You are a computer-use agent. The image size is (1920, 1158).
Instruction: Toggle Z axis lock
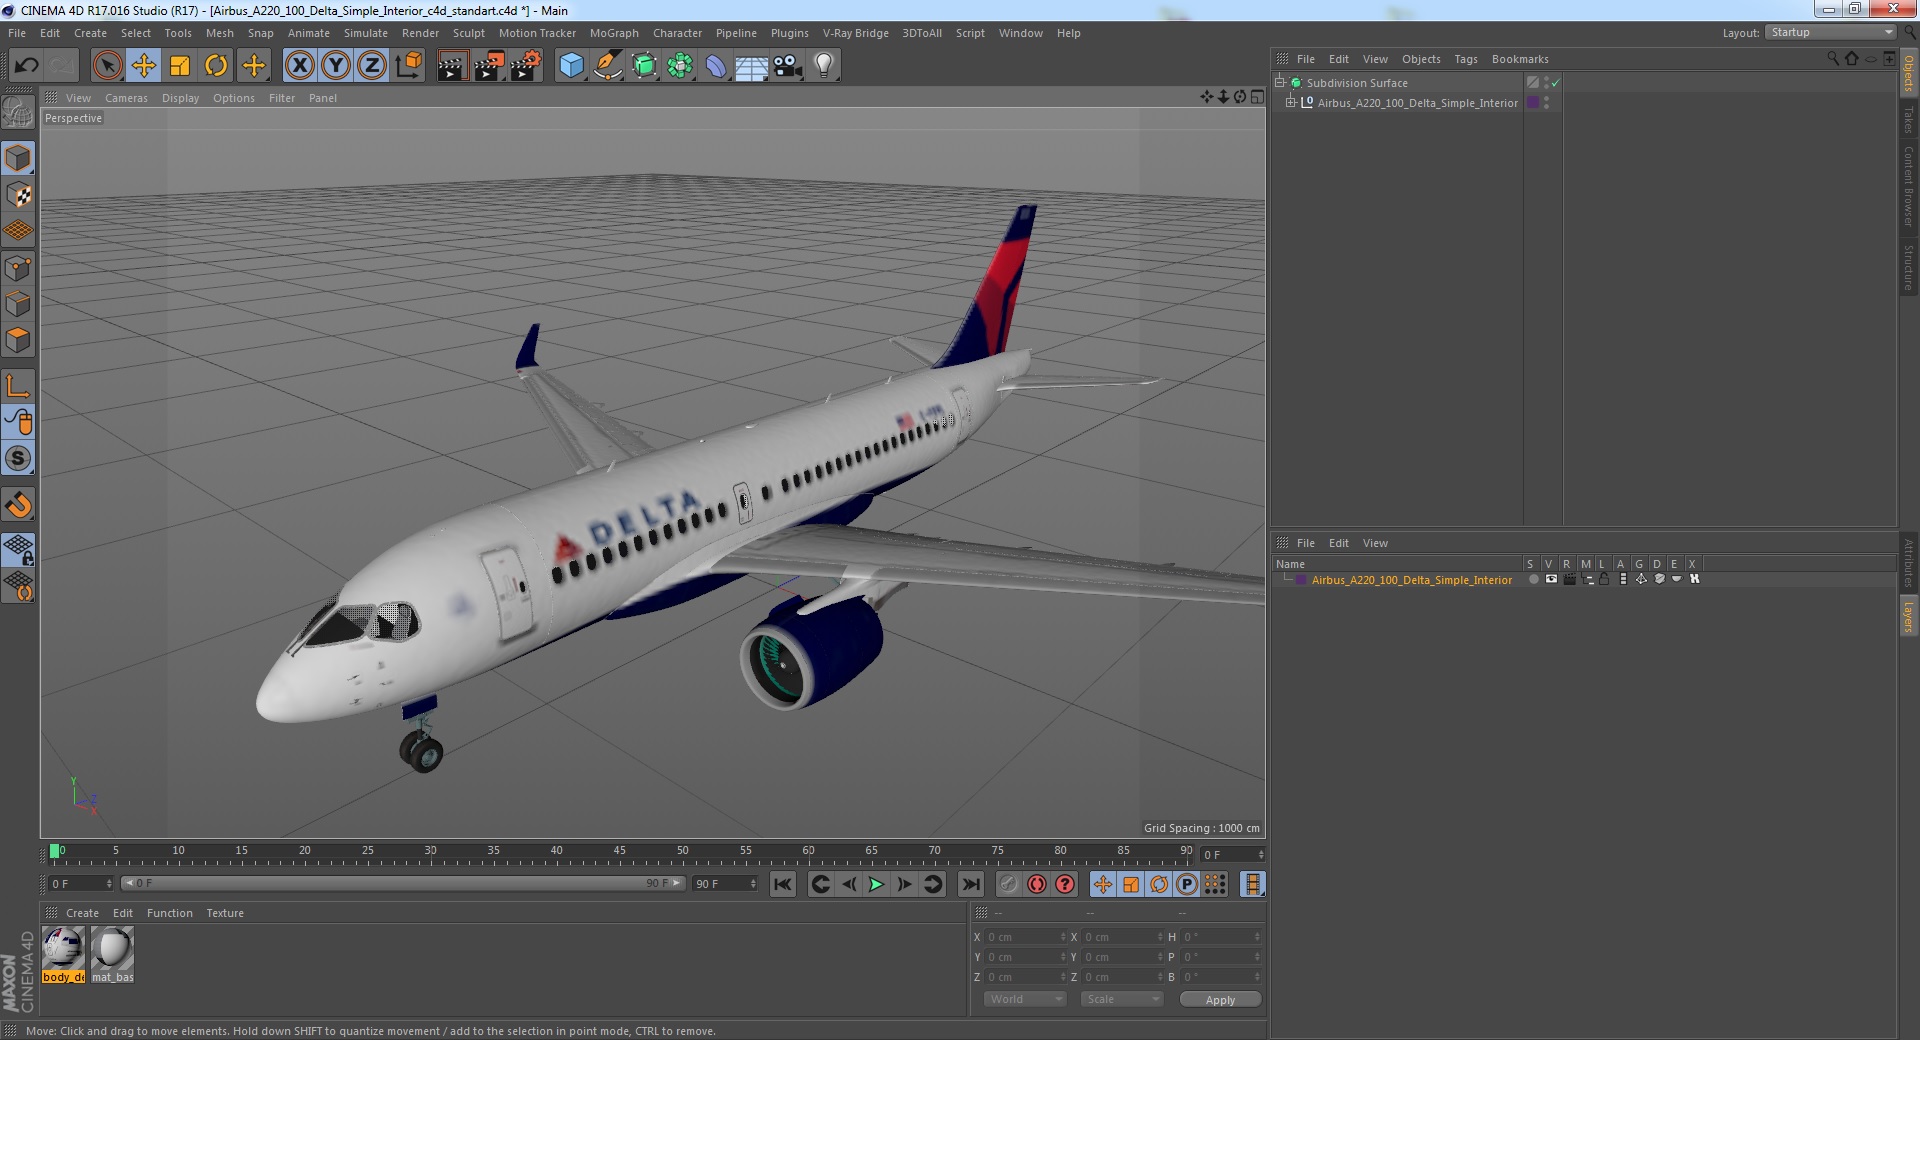click(372, 66)
